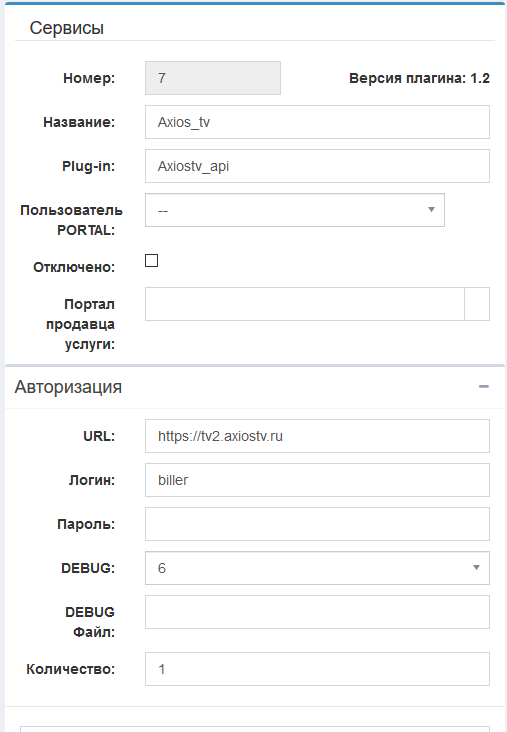This screenshot has height=732, width=507.
Task: Click the partially visible field at the bottom
Action: (x=255, y=729)
